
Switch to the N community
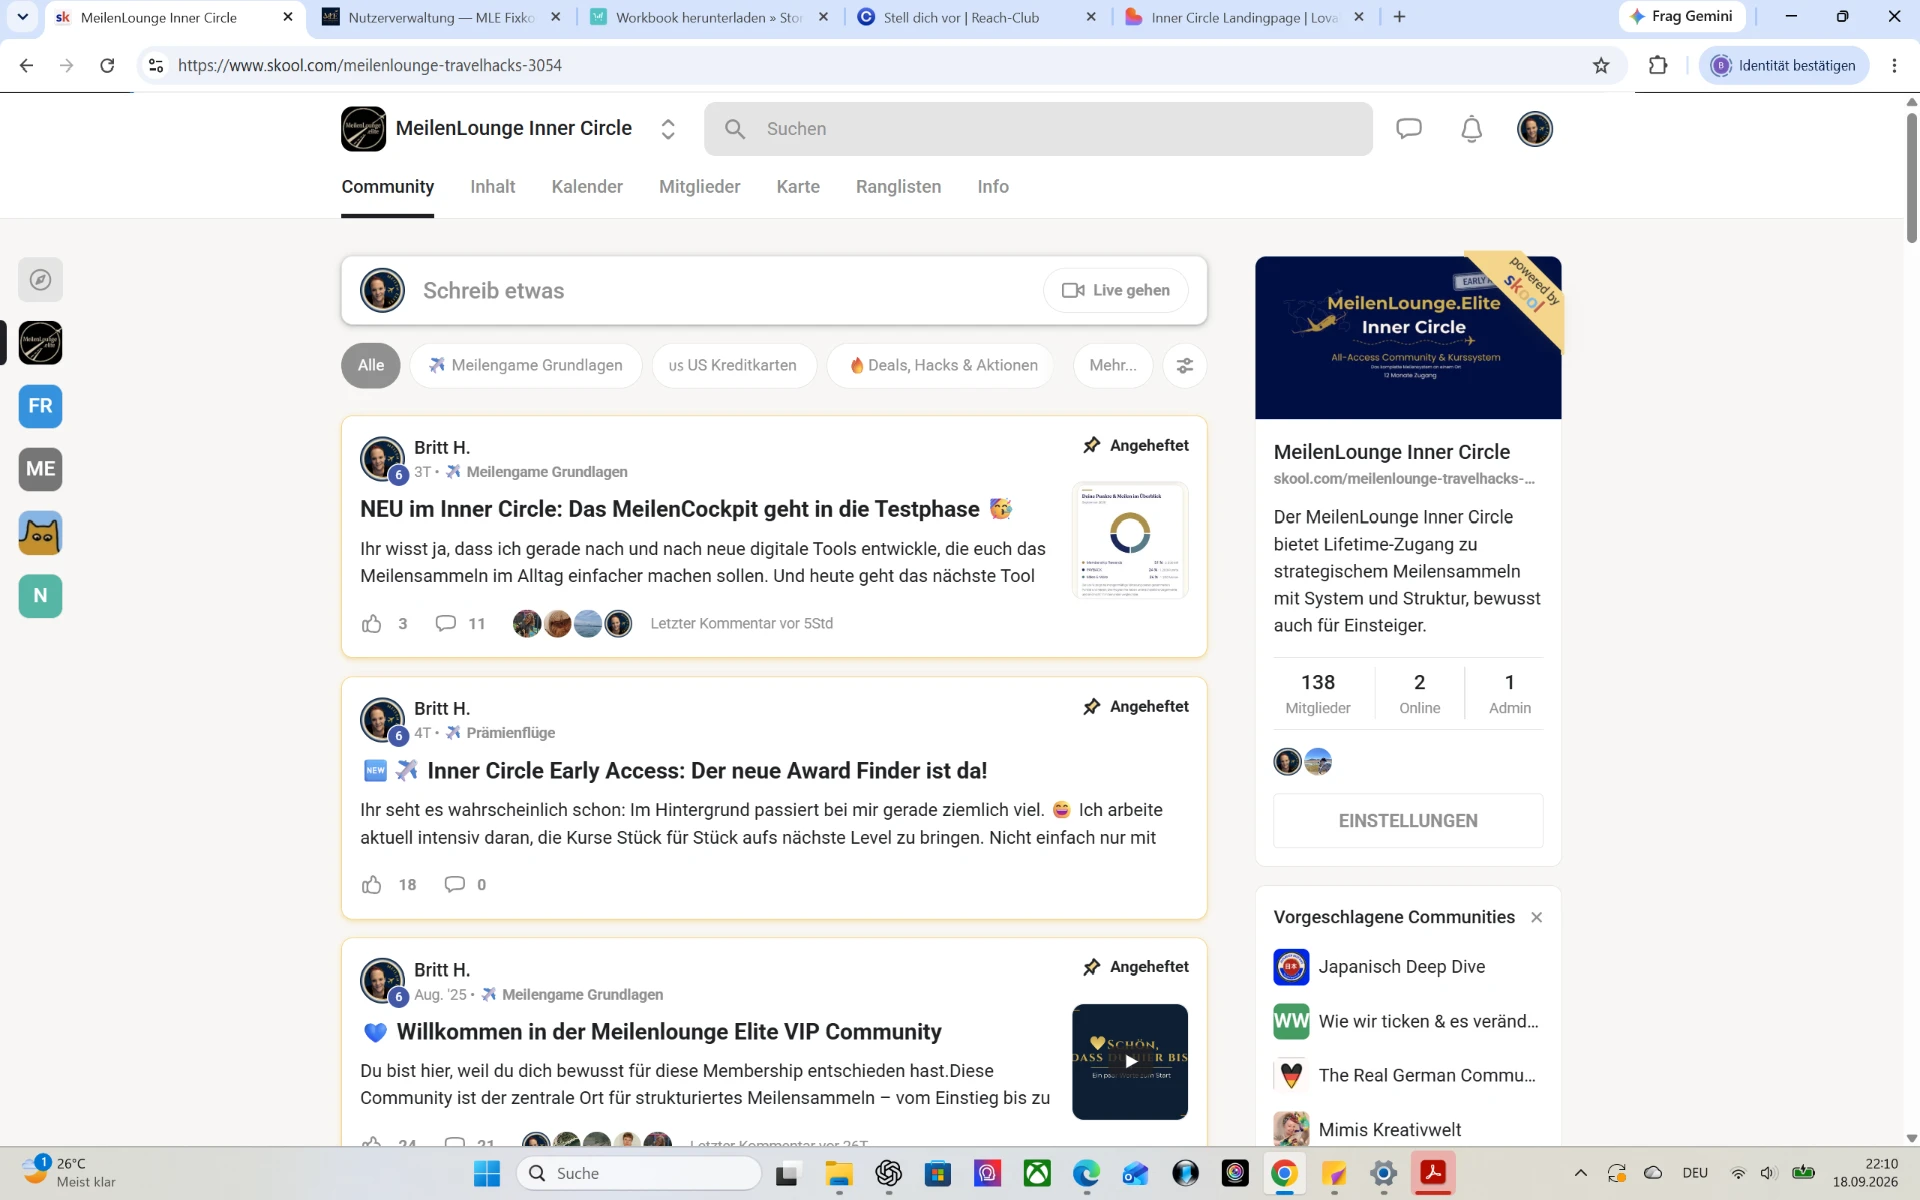click(x=40, y=596)
